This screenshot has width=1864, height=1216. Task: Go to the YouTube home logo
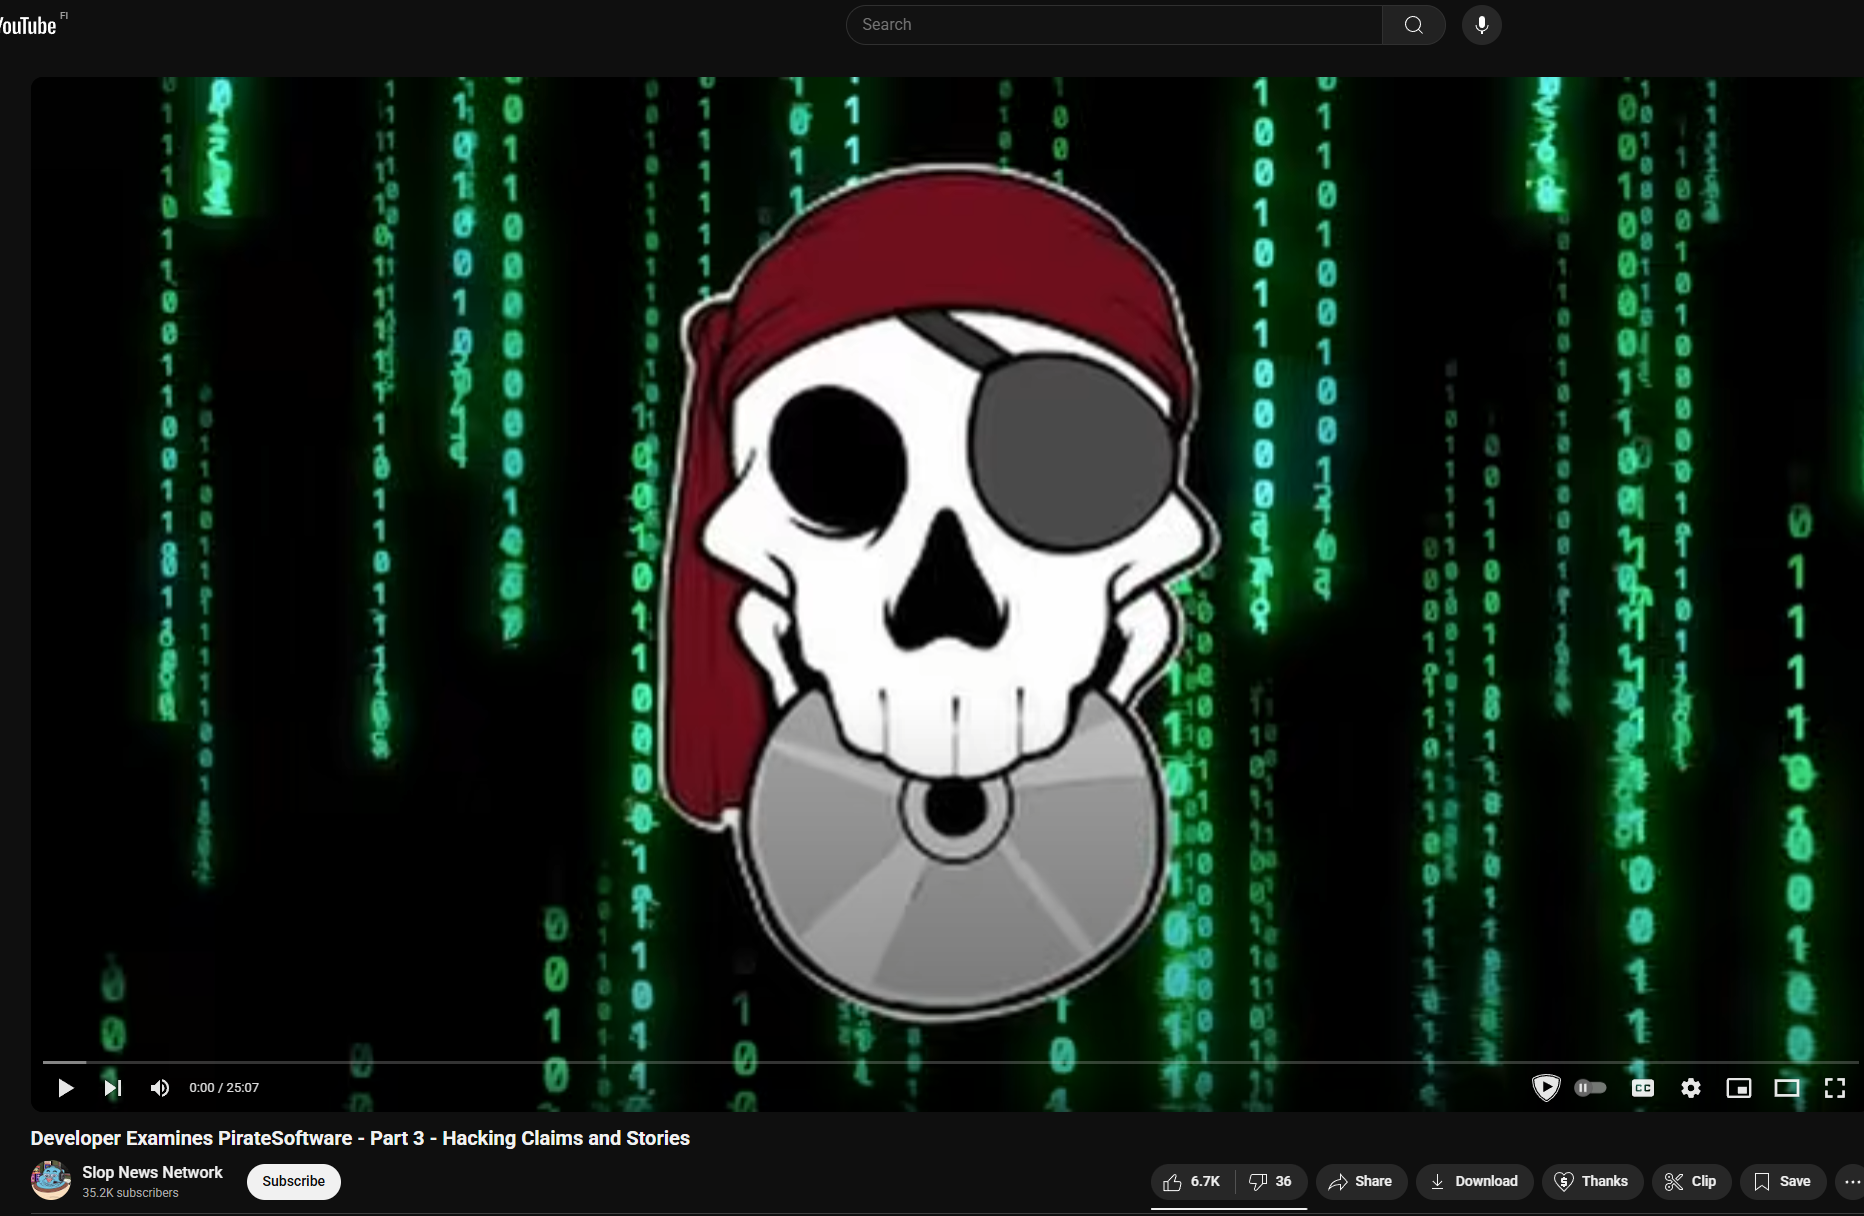coord(28,26)
